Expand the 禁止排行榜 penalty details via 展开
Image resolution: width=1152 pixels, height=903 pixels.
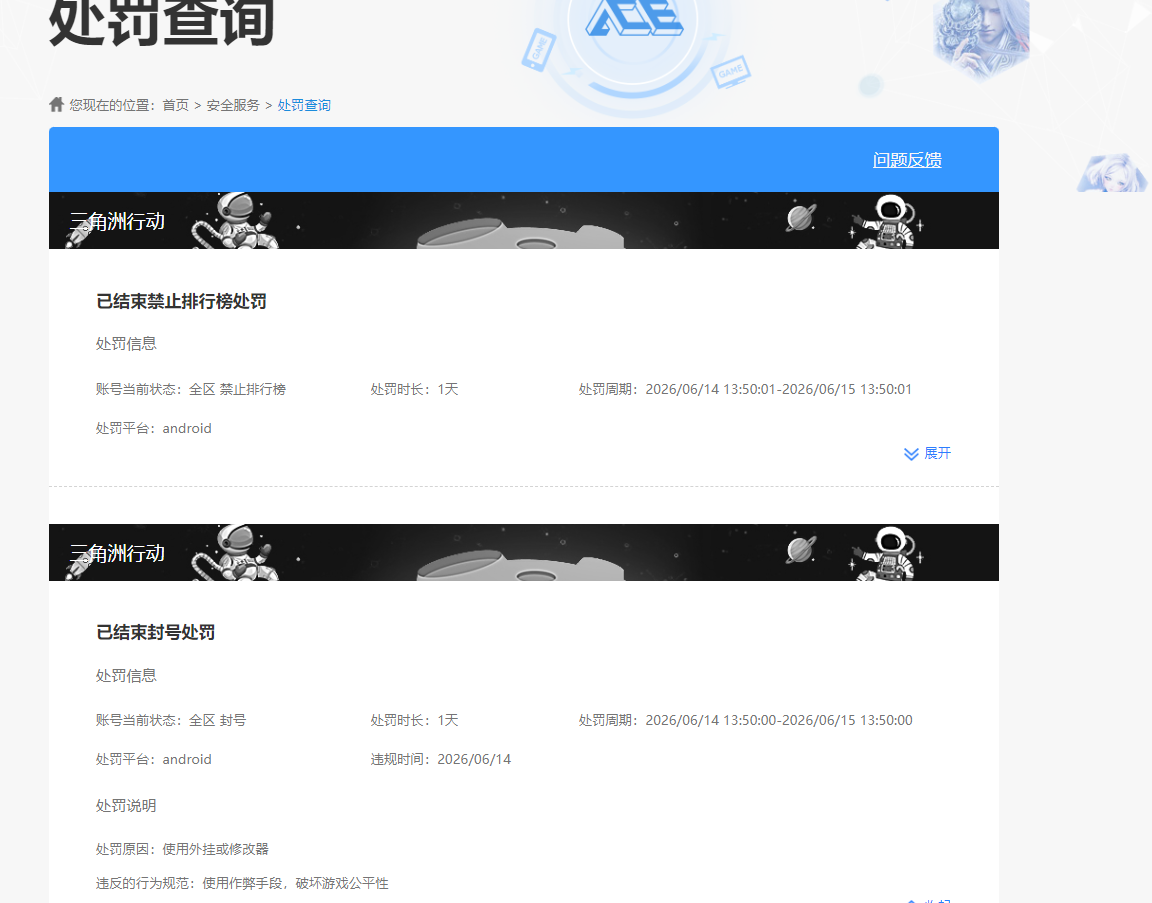(927, 453)
